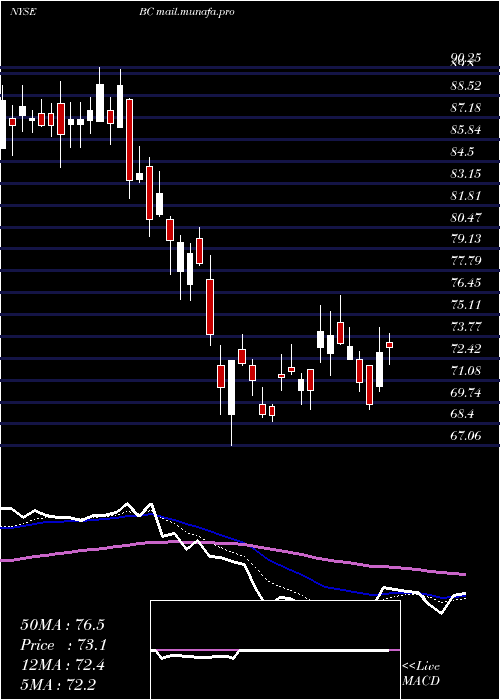Click inside the MACD inset panel
This screenshot has width=500, height=700.
[x=275, y=650]
